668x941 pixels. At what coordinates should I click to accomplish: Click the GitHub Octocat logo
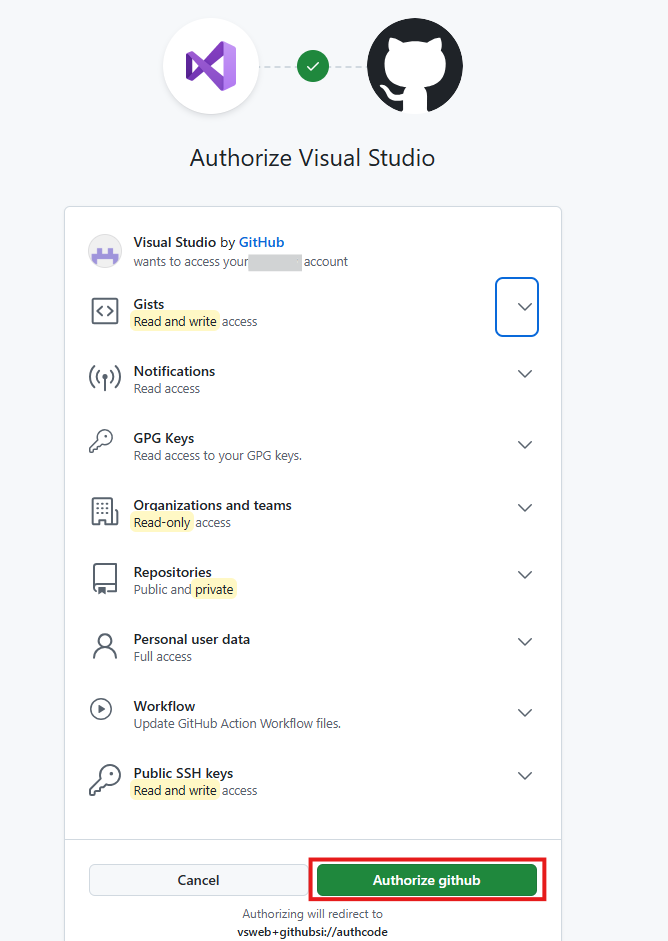[x=414, y=67]
